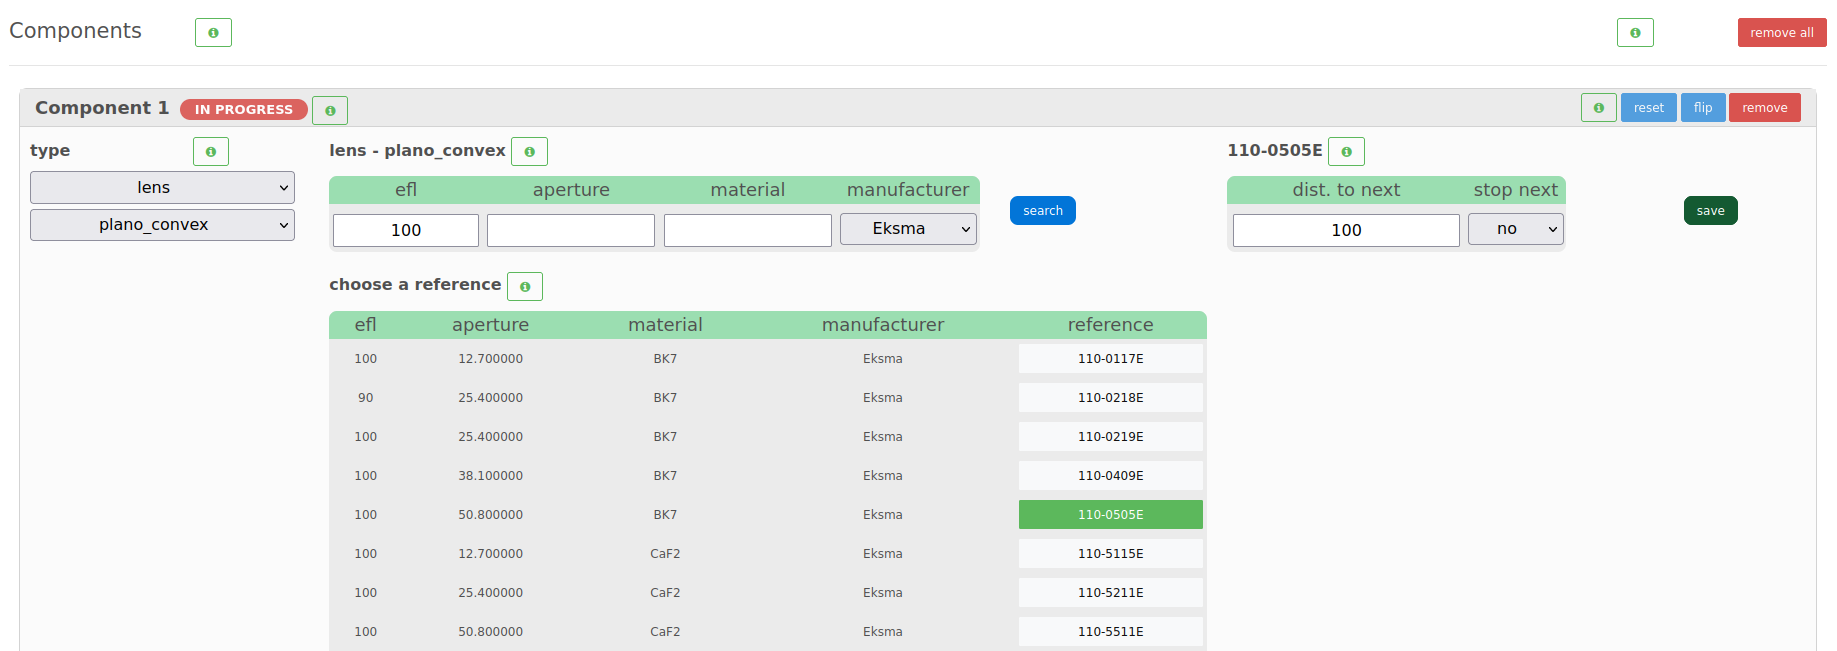Viewport: 1837px width, 651px height.
Task: Click the Component 1 heading
Action: 102,108
